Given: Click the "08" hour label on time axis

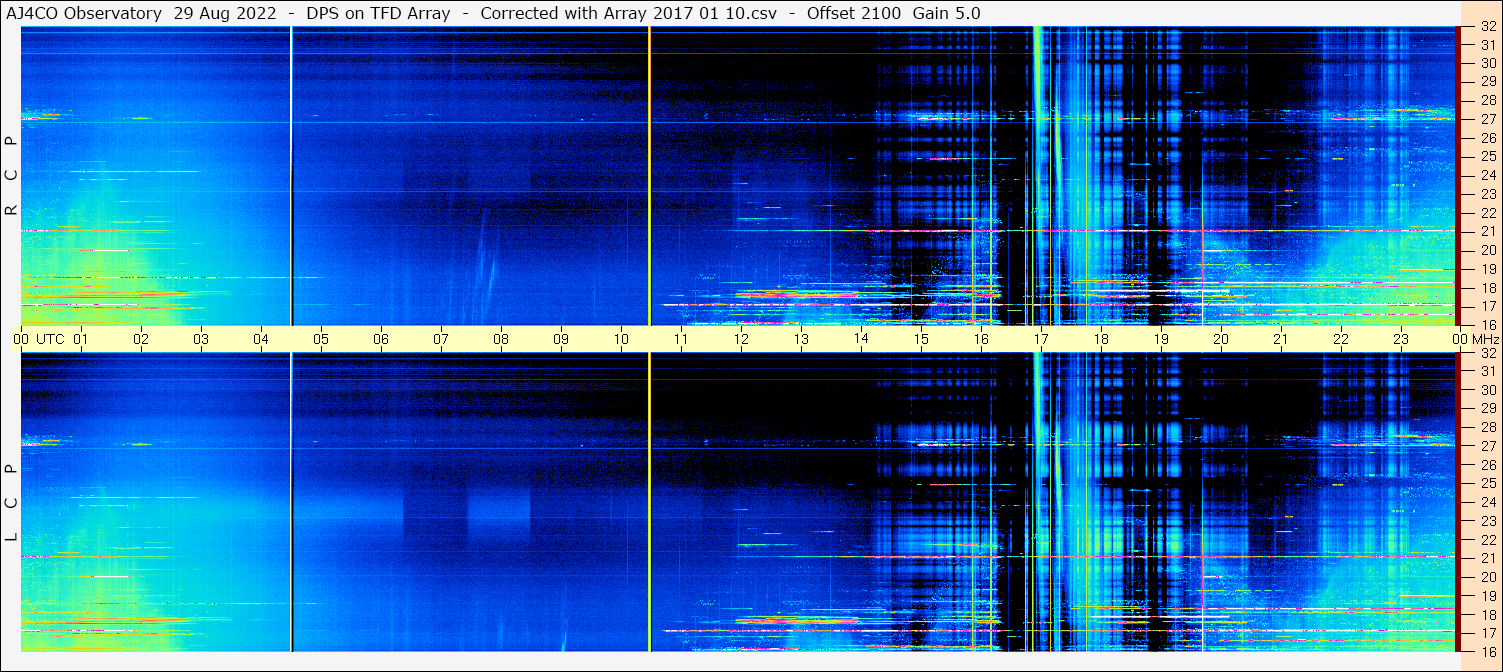Looking at the screenshot, I should (501, 339).
